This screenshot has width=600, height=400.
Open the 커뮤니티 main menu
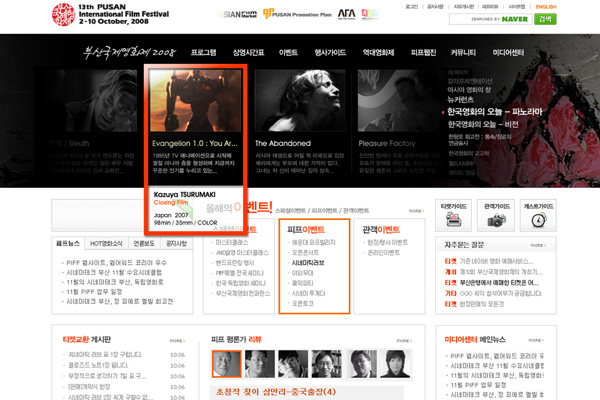coord(463,52)
